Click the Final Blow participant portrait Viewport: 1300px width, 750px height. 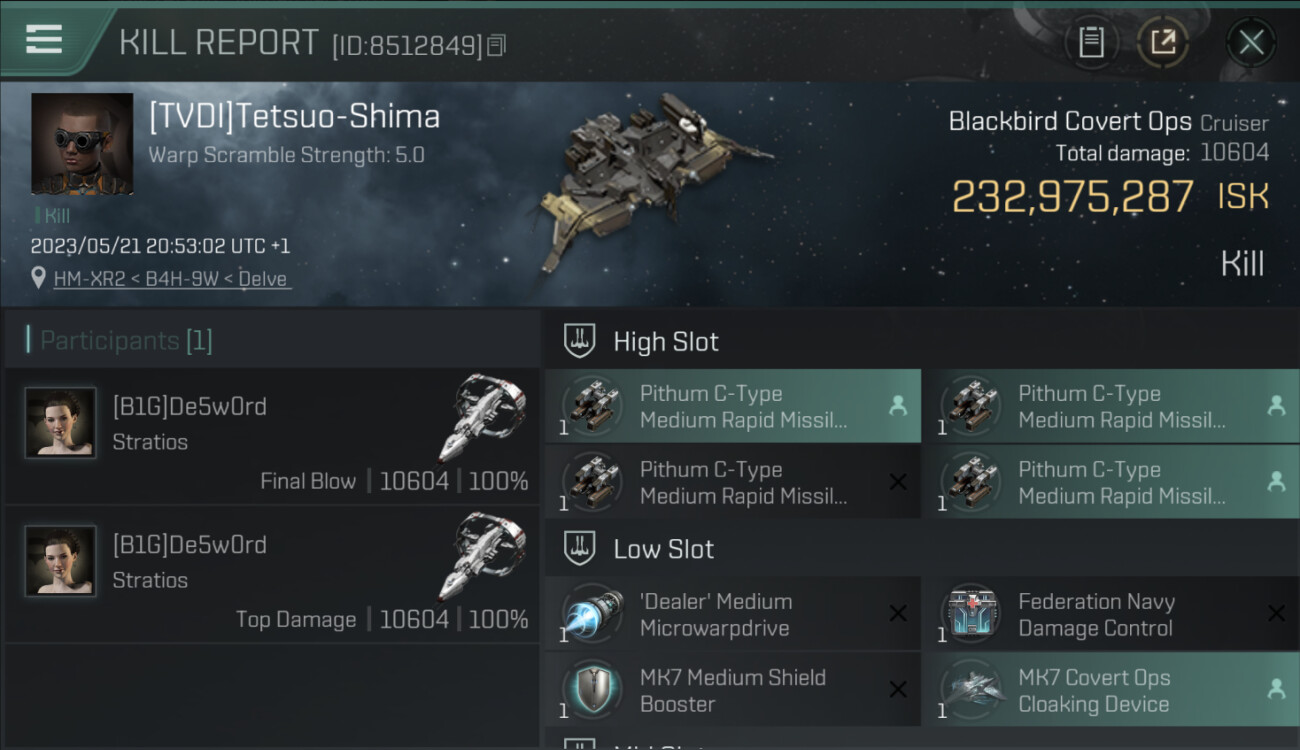(60, 422)
